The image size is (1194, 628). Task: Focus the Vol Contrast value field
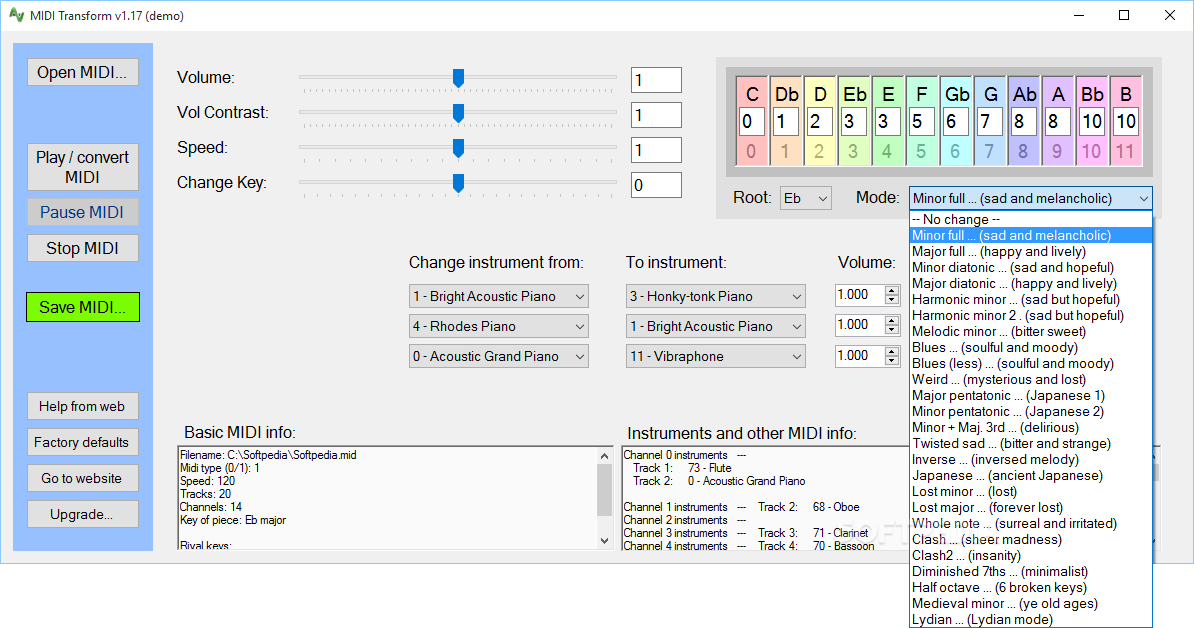(x=656, y=115)
